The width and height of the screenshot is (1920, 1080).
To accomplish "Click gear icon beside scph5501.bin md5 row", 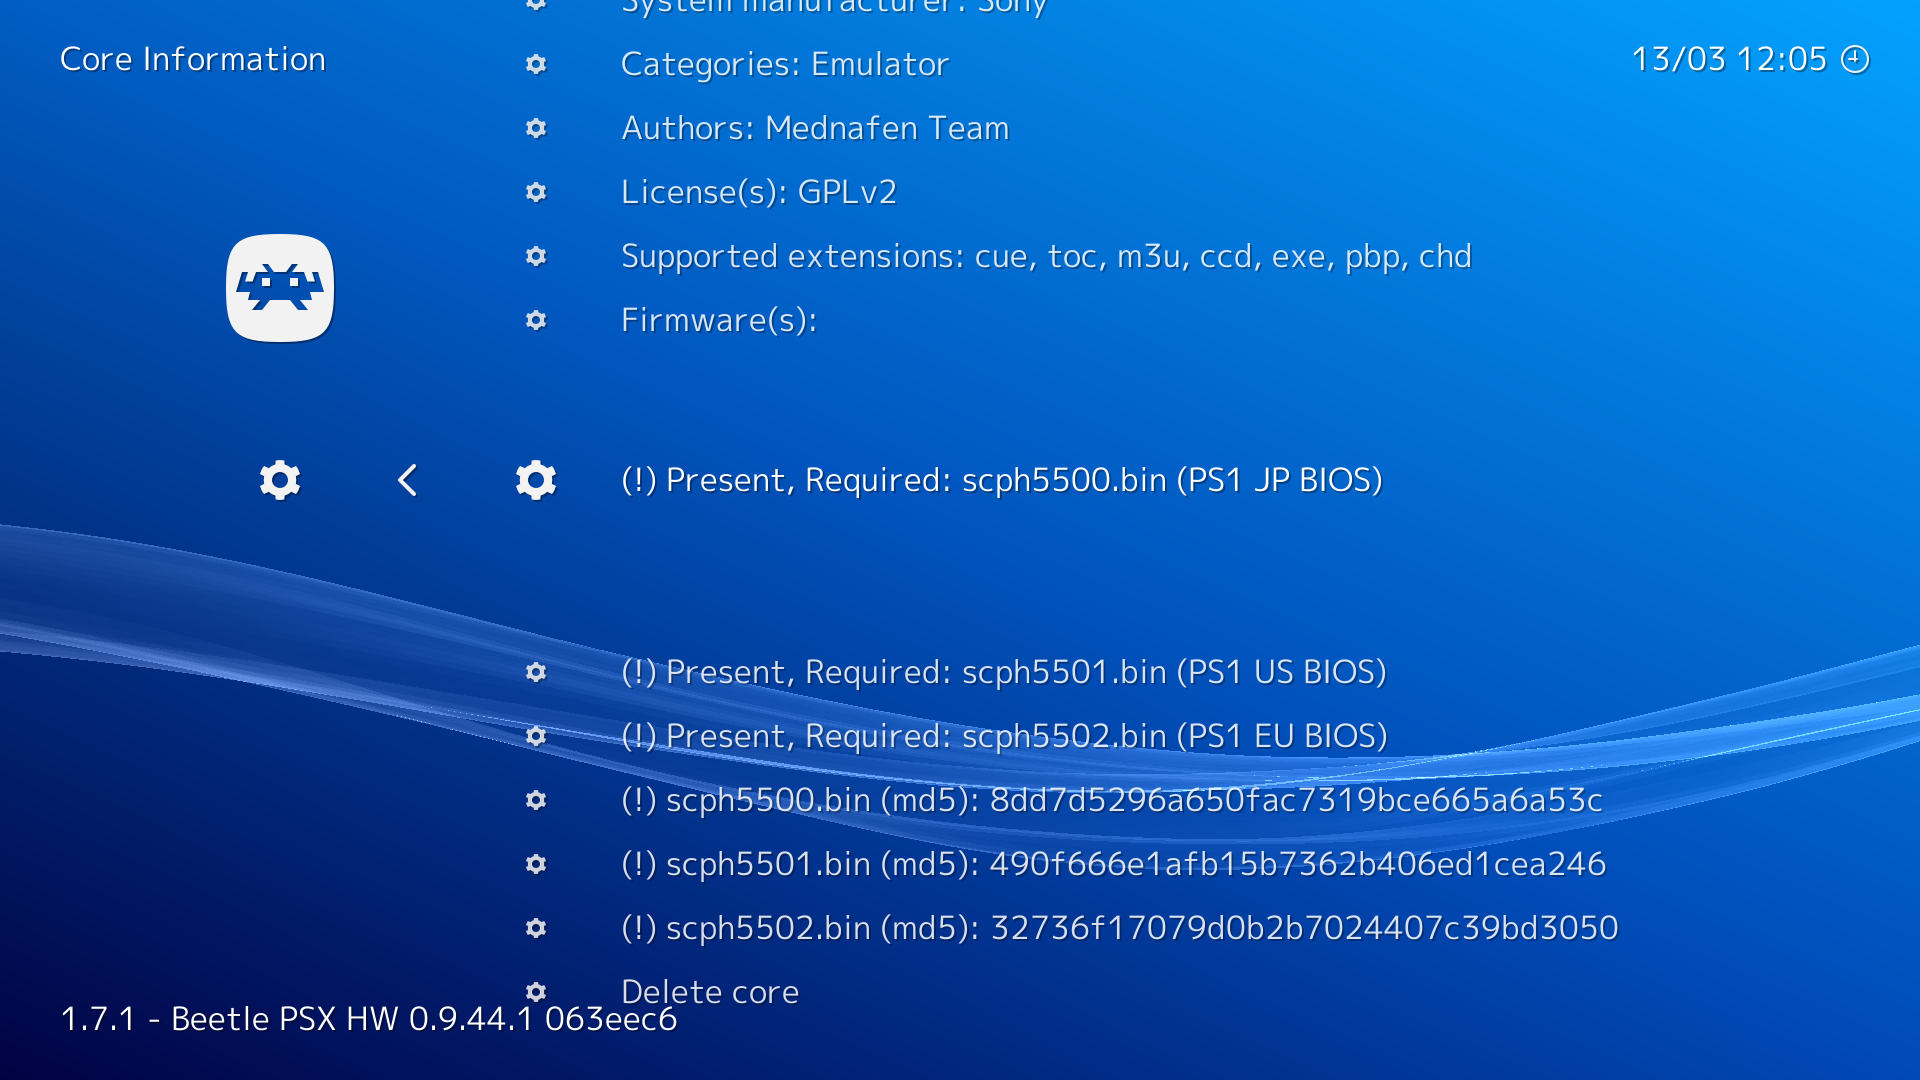I will point(536,864).
